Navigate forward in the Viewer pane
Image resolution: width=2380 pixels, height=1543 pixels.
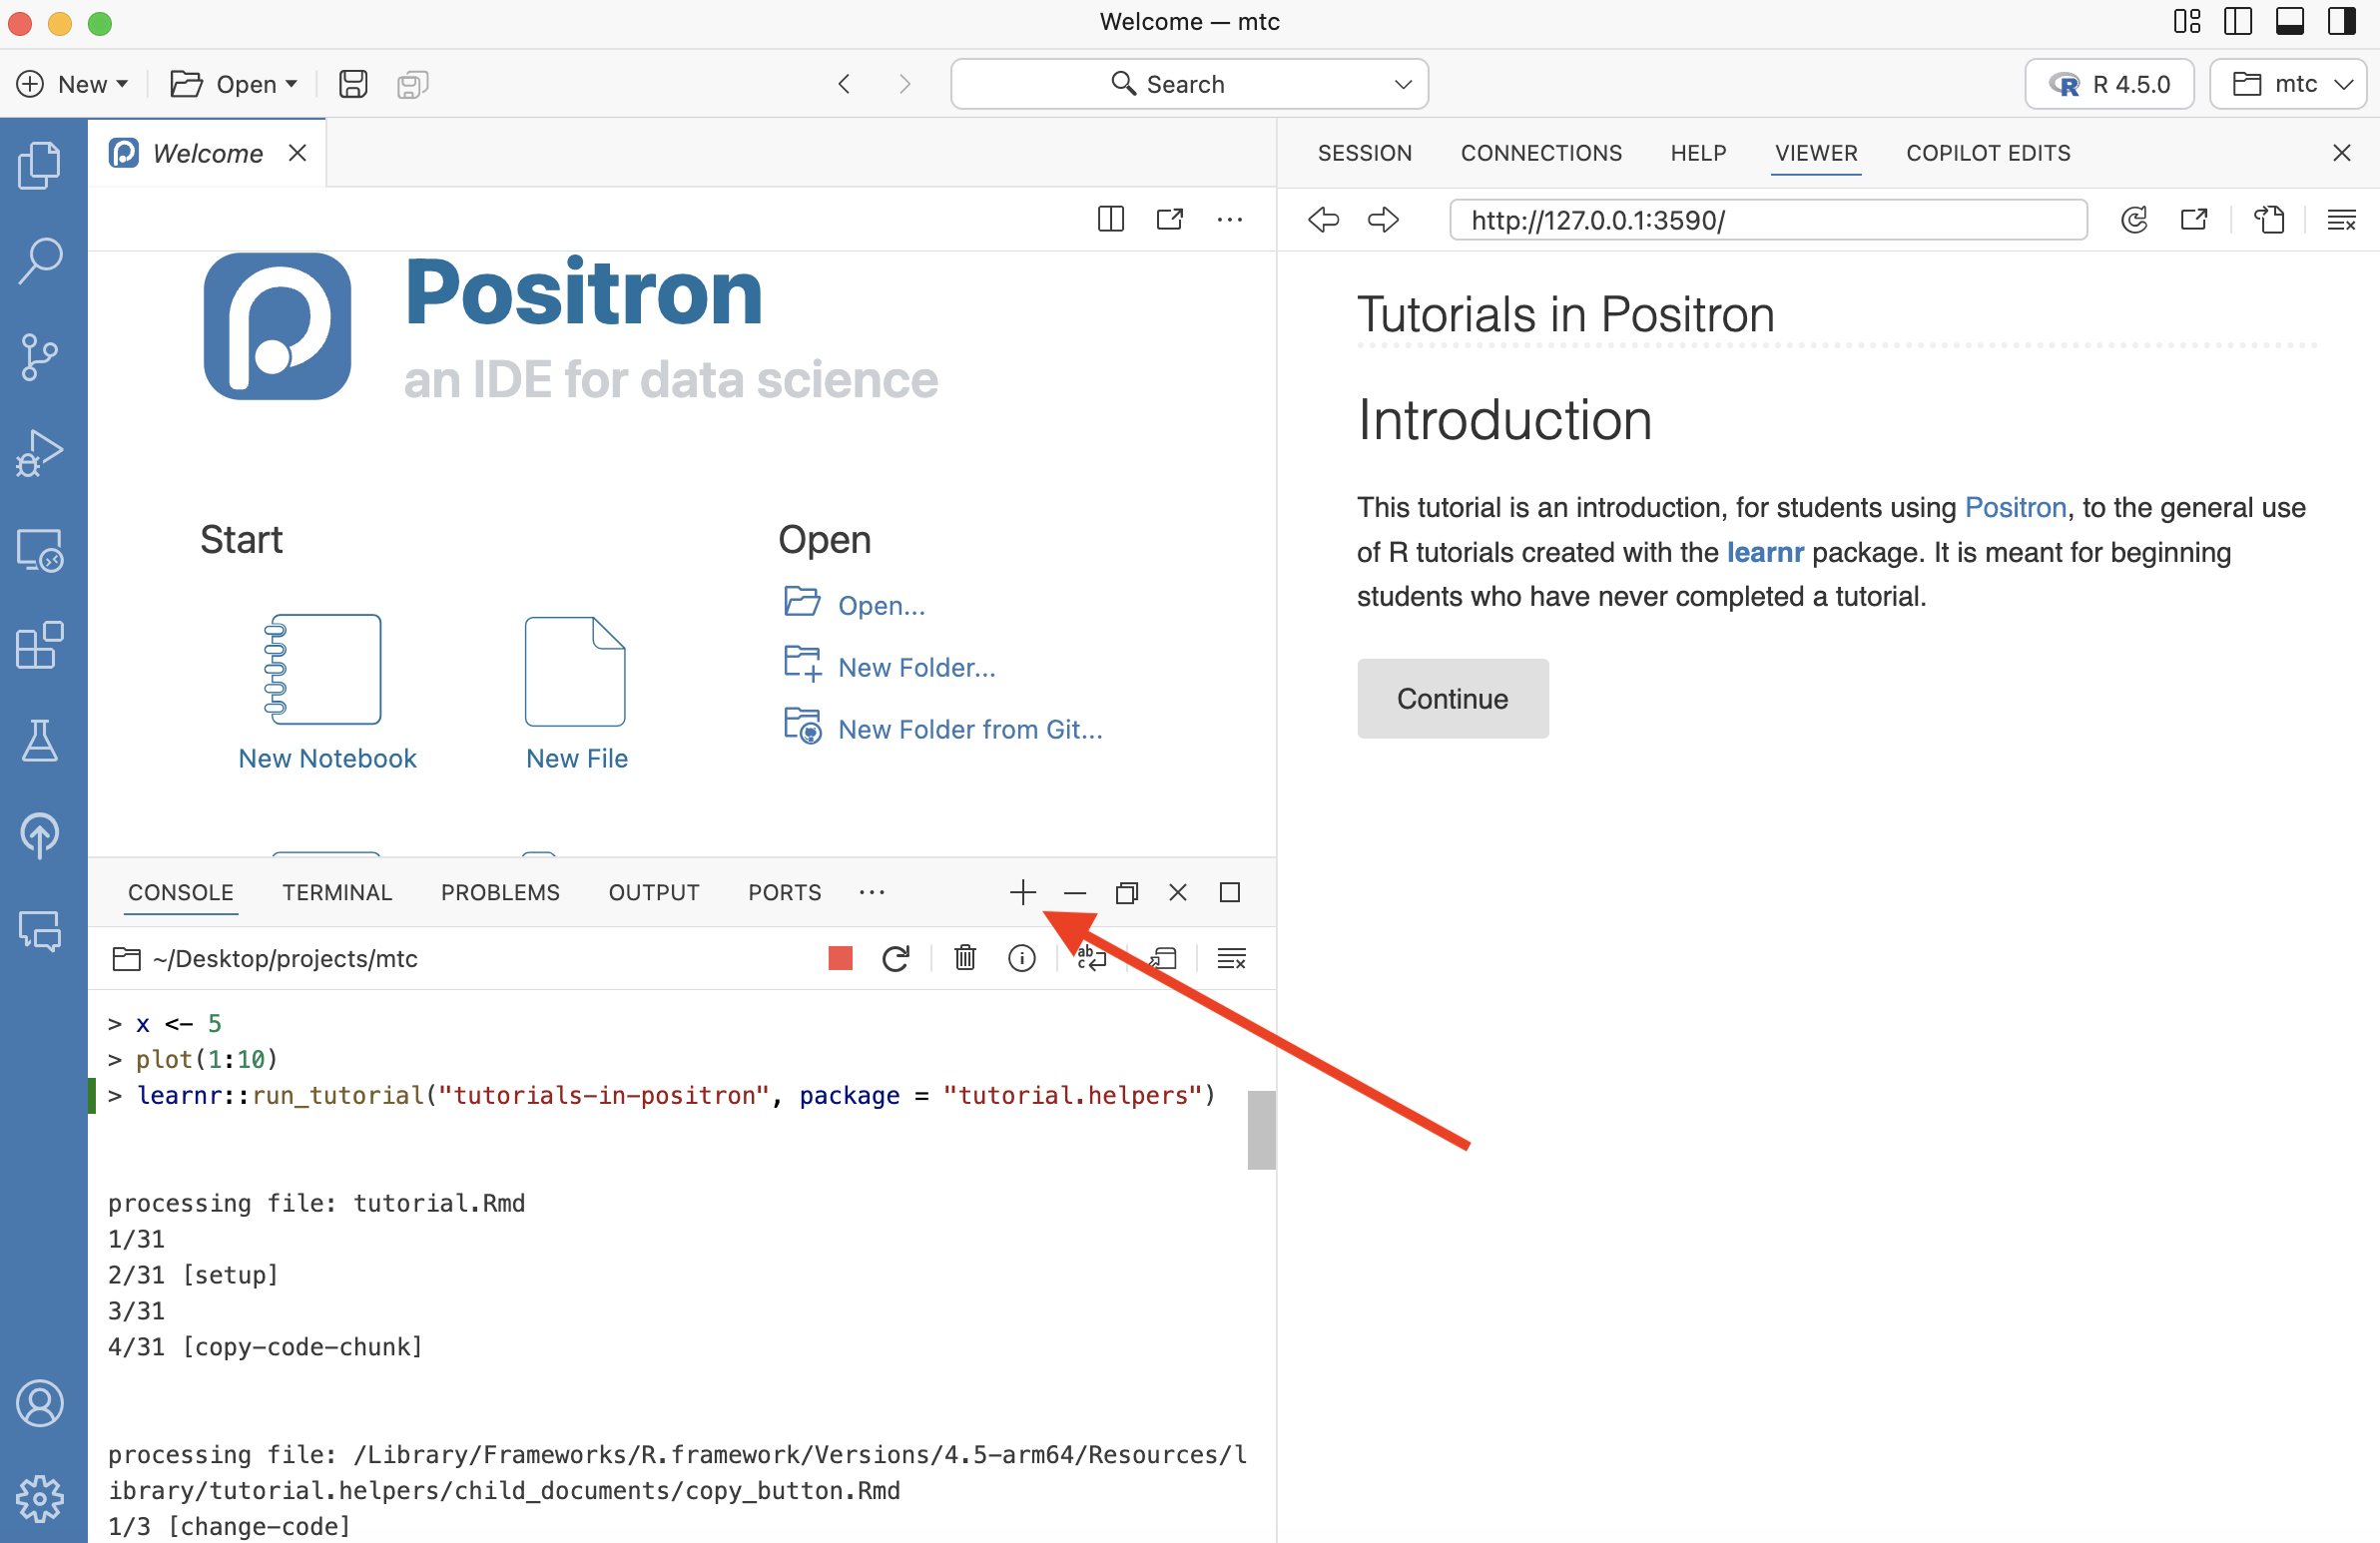(1383, 219)
